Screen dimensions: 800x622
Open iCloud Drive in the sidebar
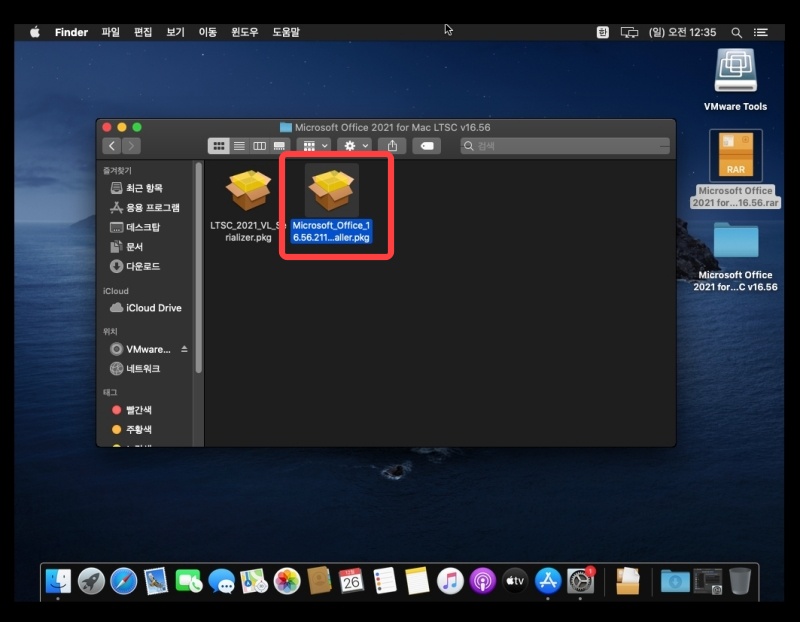146,308
